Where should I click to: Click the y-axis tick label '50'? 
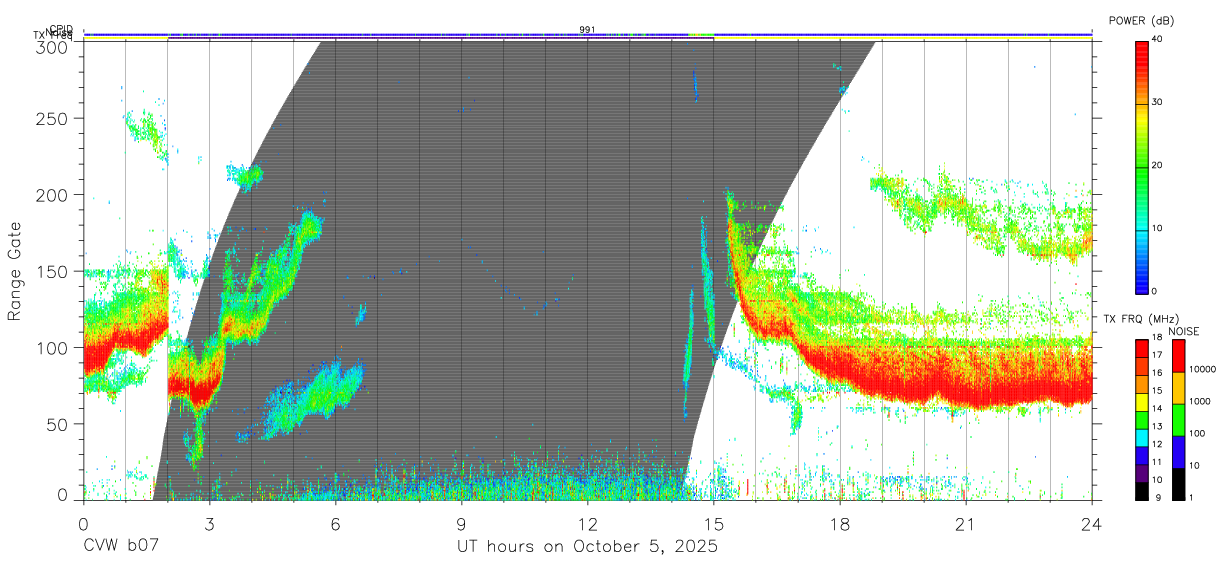(57, 424)
